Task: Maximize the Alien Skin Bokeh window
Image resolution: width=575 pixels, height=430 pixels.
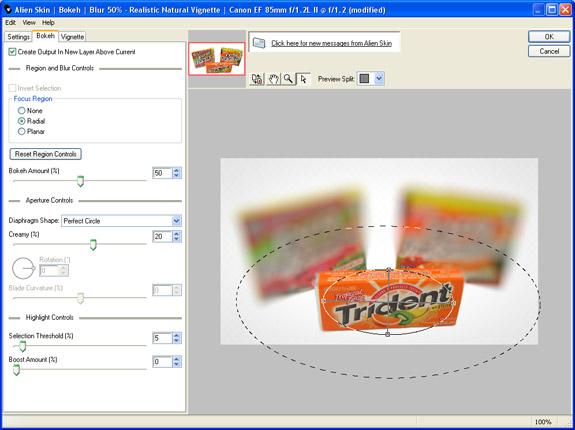Action: 552,10
